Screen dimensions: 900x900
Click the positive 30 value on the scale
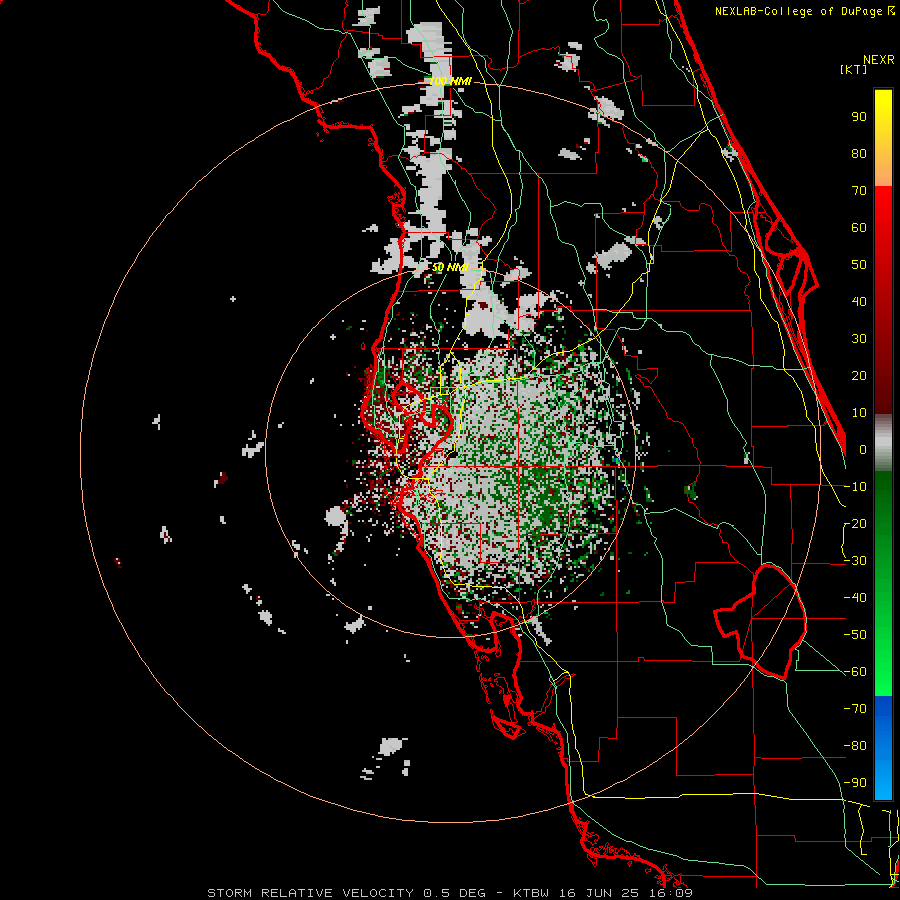click(859, 338)
